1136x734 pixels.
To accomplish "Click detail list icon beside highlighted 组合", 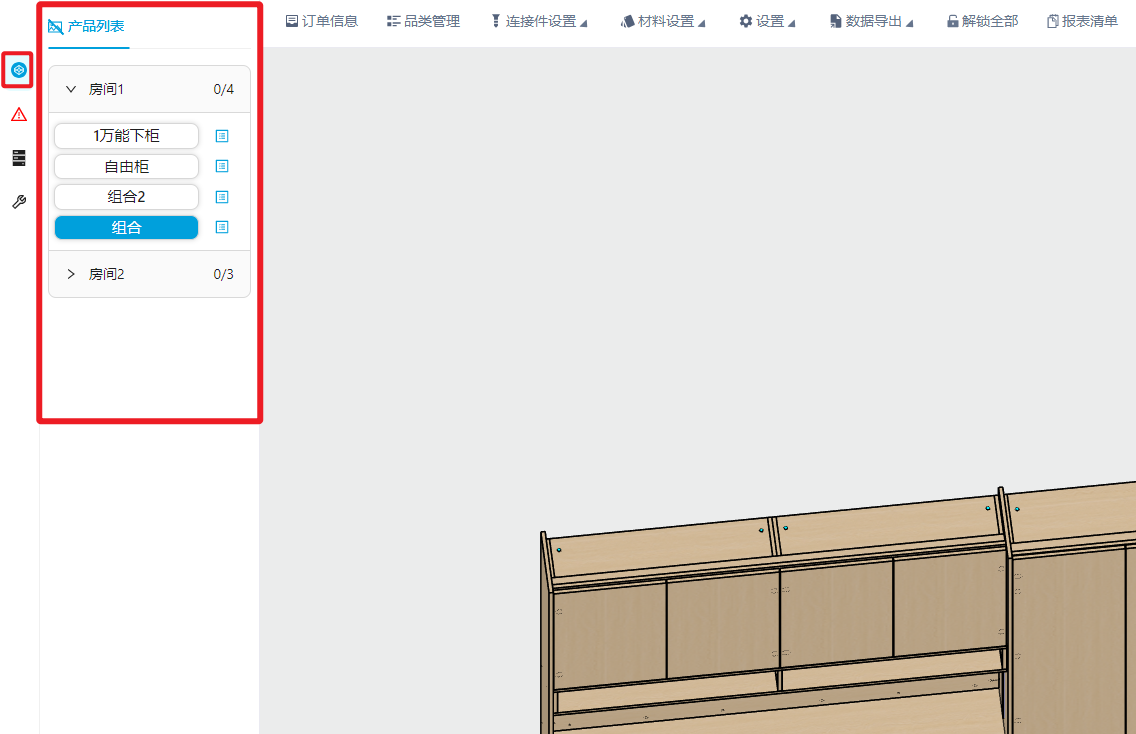I will [x=222, y=227].
